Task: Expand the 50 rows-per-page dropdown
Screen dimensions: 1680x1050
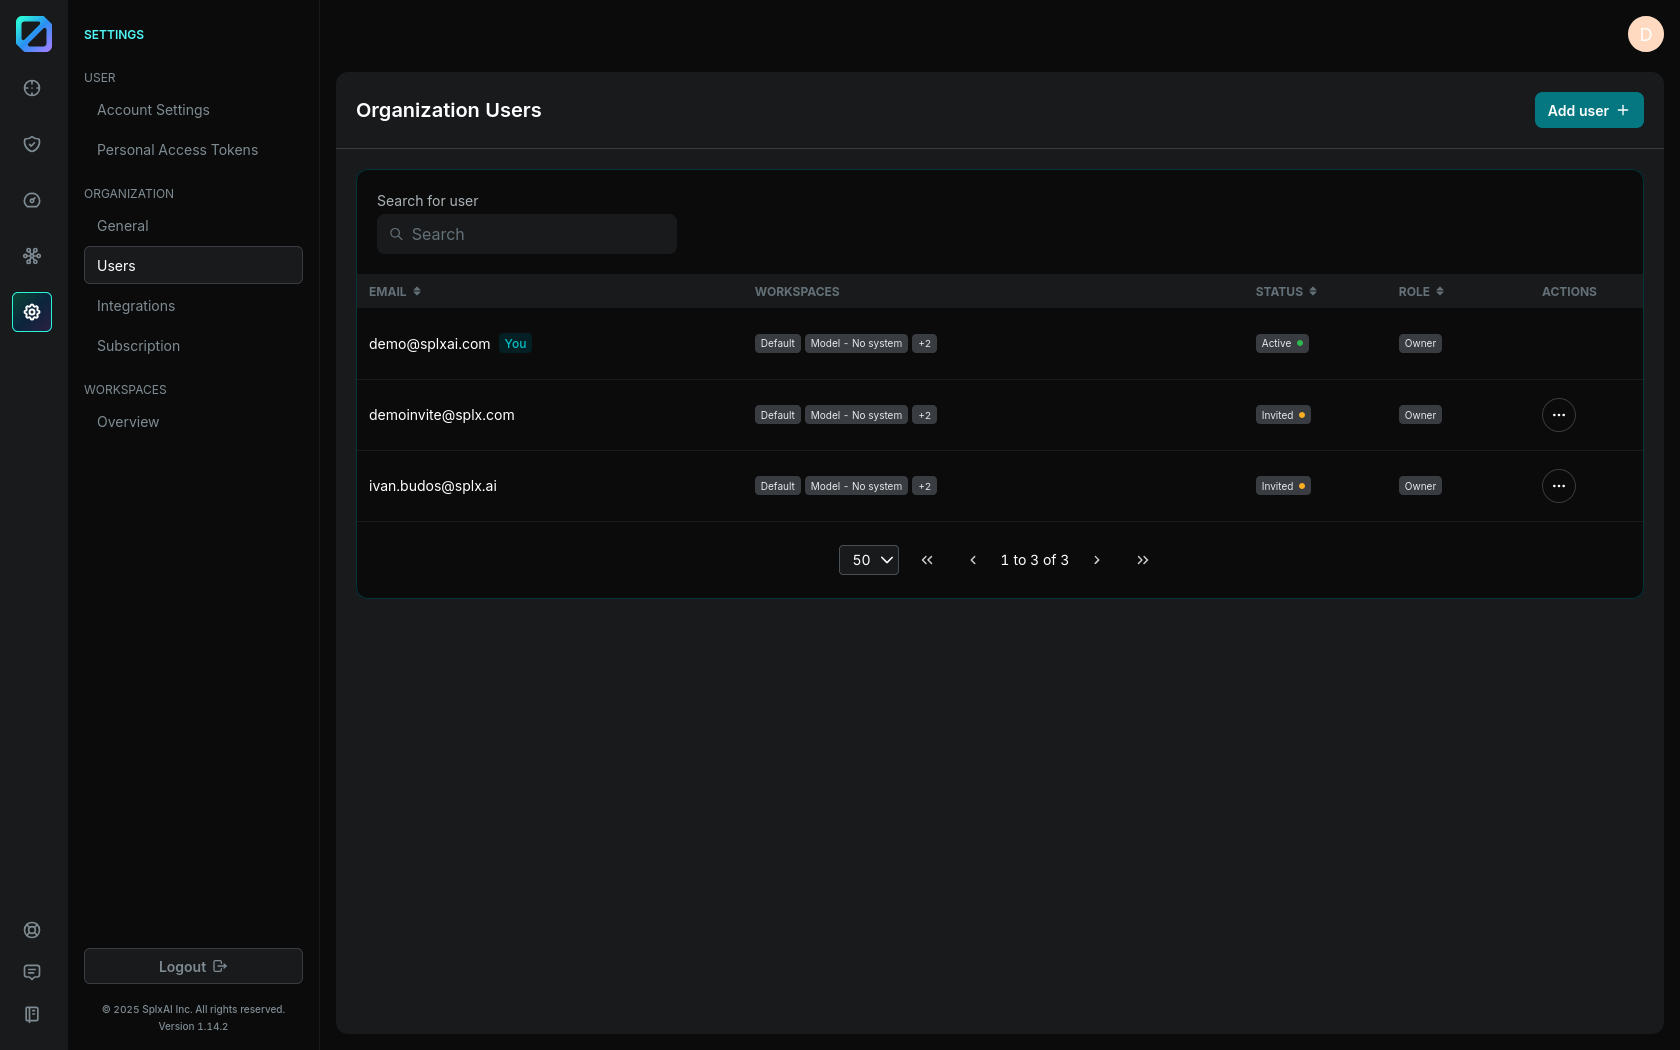Action: (868, 560)
